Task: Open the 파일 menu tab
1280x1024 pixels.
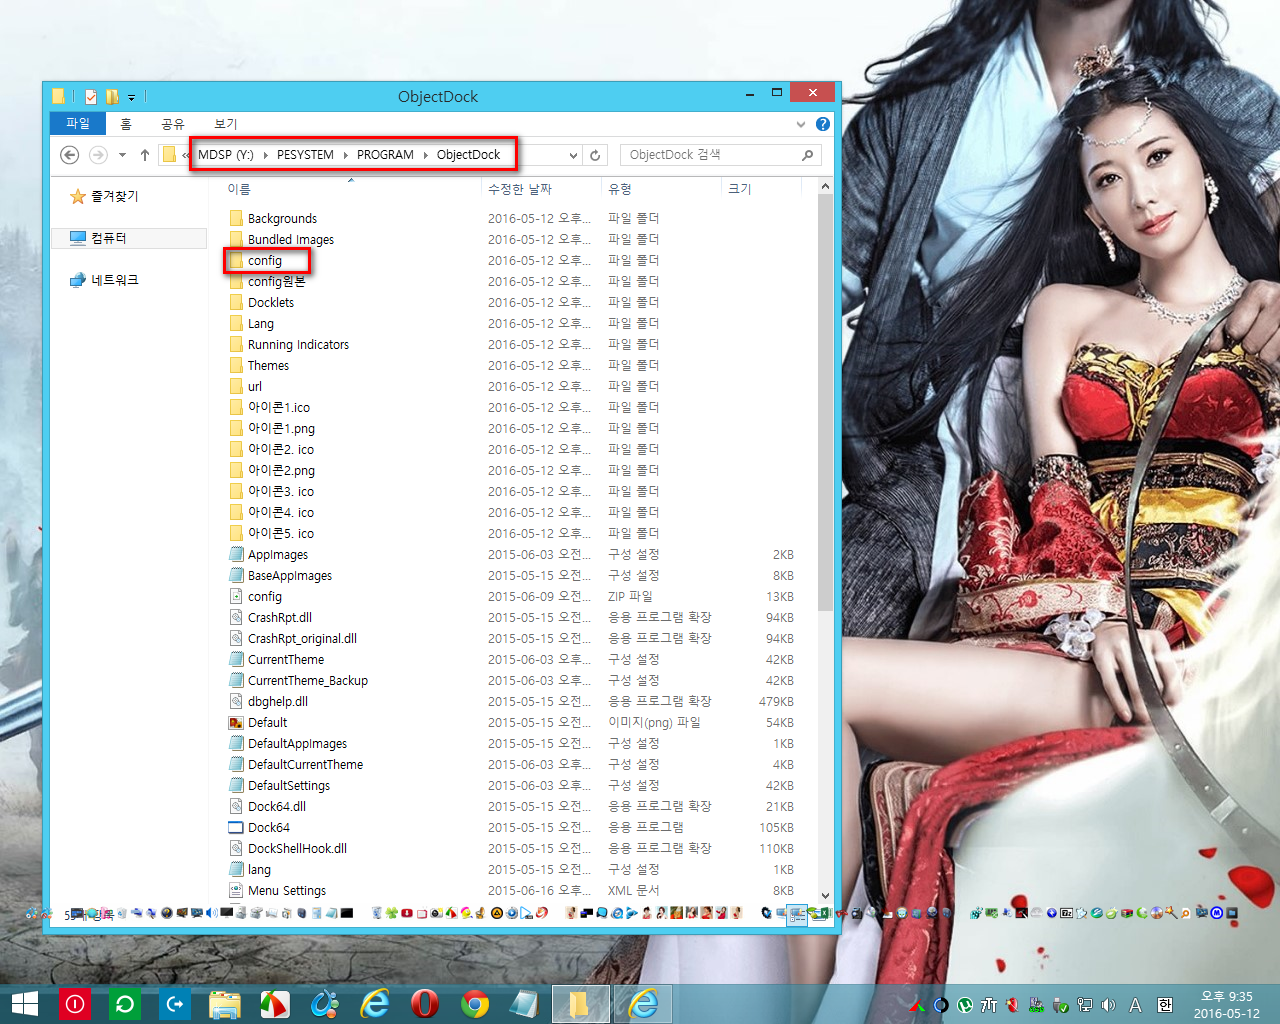Action: [x=77, y=123]
